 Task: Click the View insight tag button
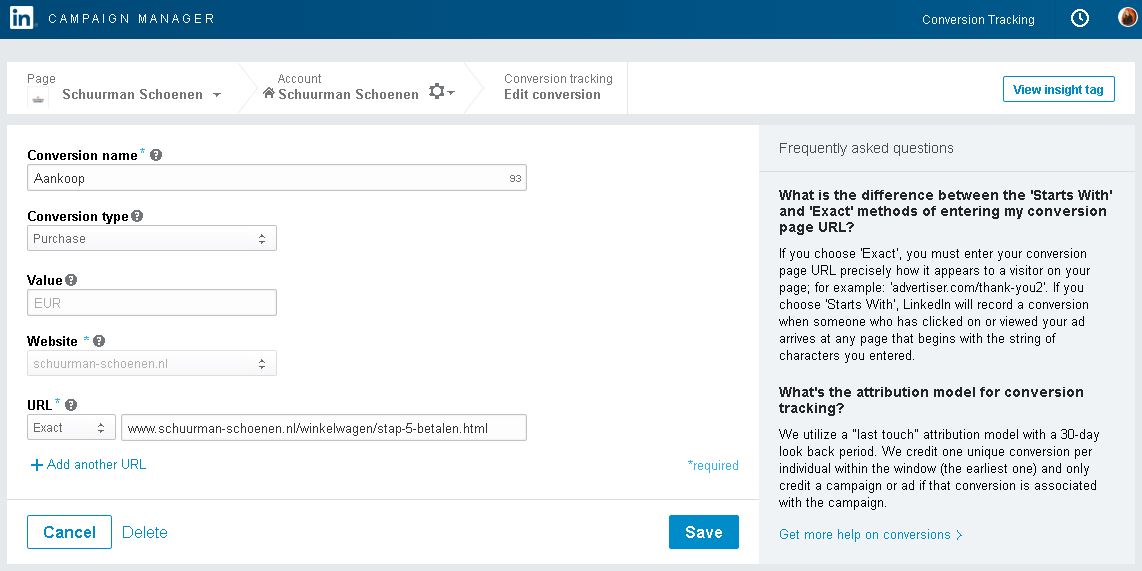click(1058, 89)
